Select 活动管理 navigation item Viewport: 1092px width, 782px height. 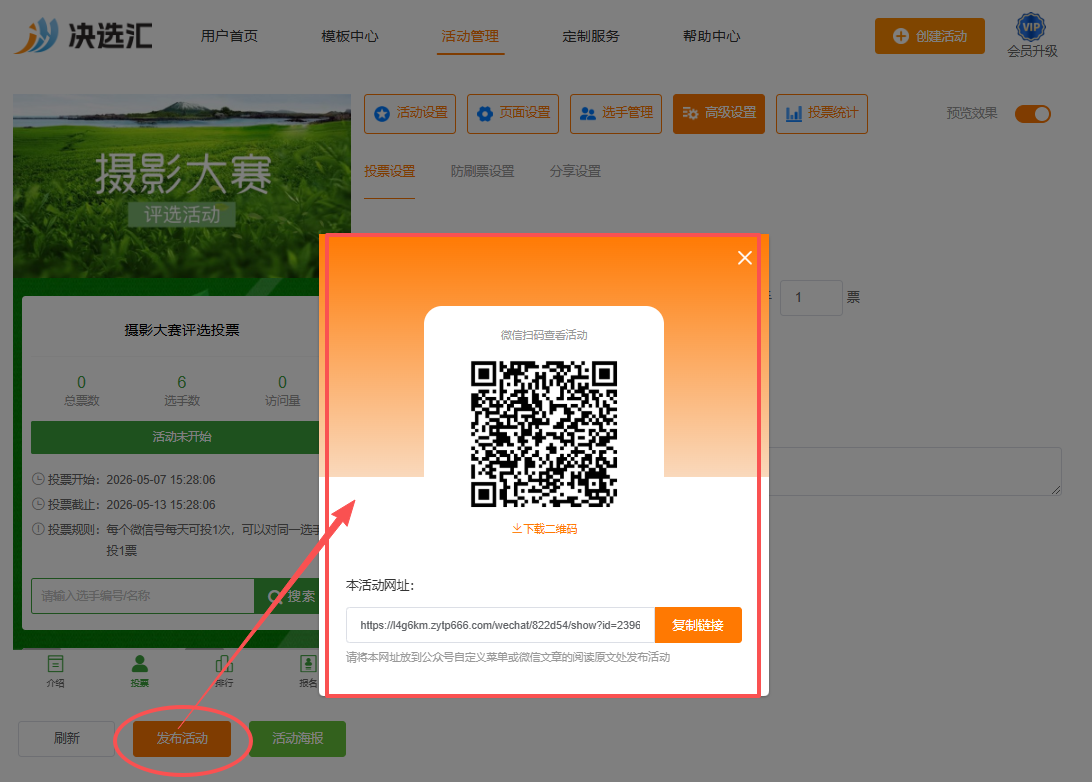(470, 36)
